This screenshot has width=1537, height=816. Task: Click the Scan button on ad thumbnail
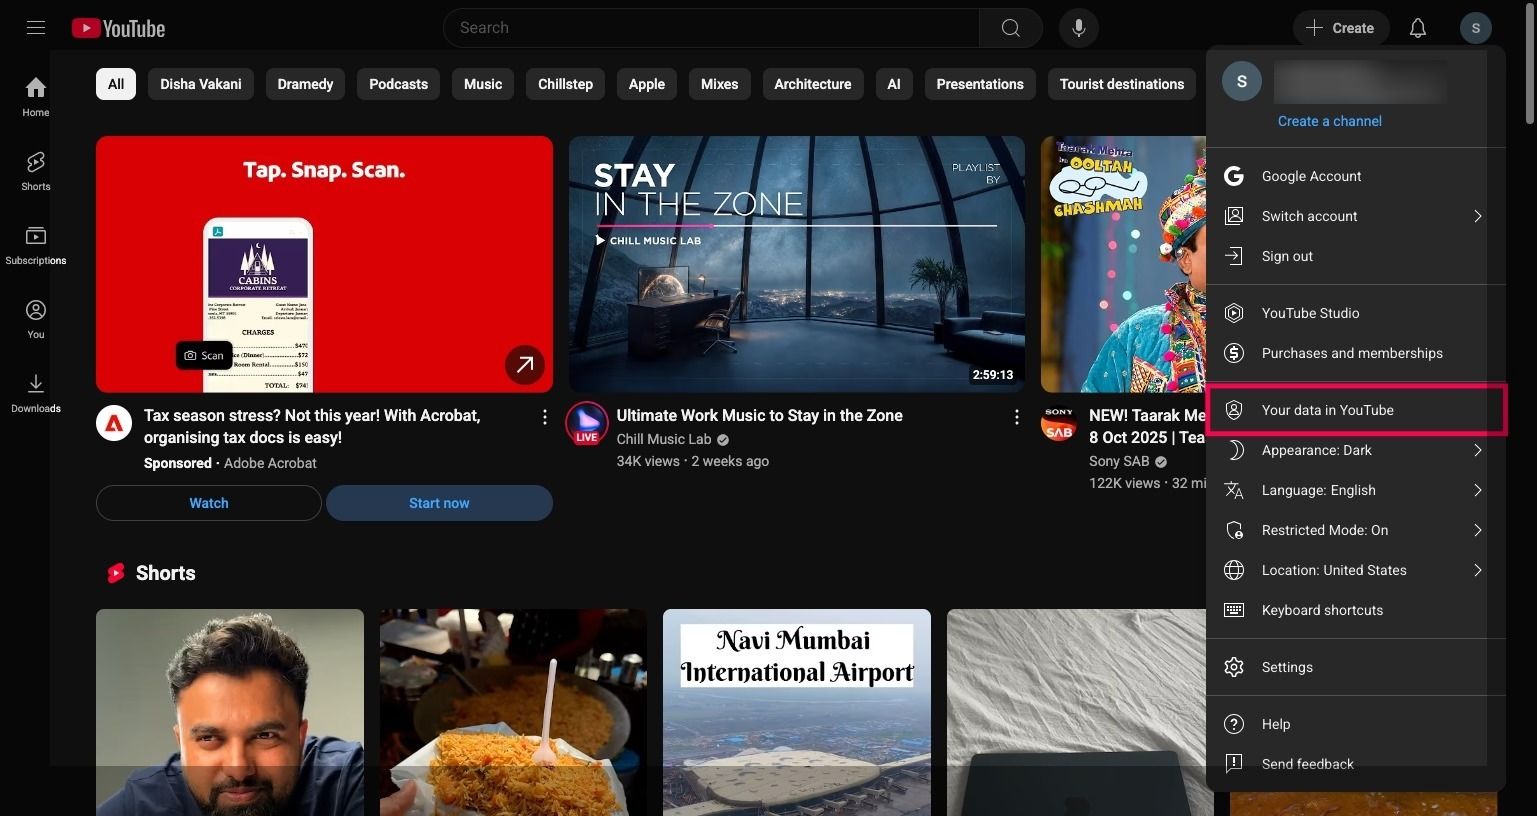click(x=204, y=356)
